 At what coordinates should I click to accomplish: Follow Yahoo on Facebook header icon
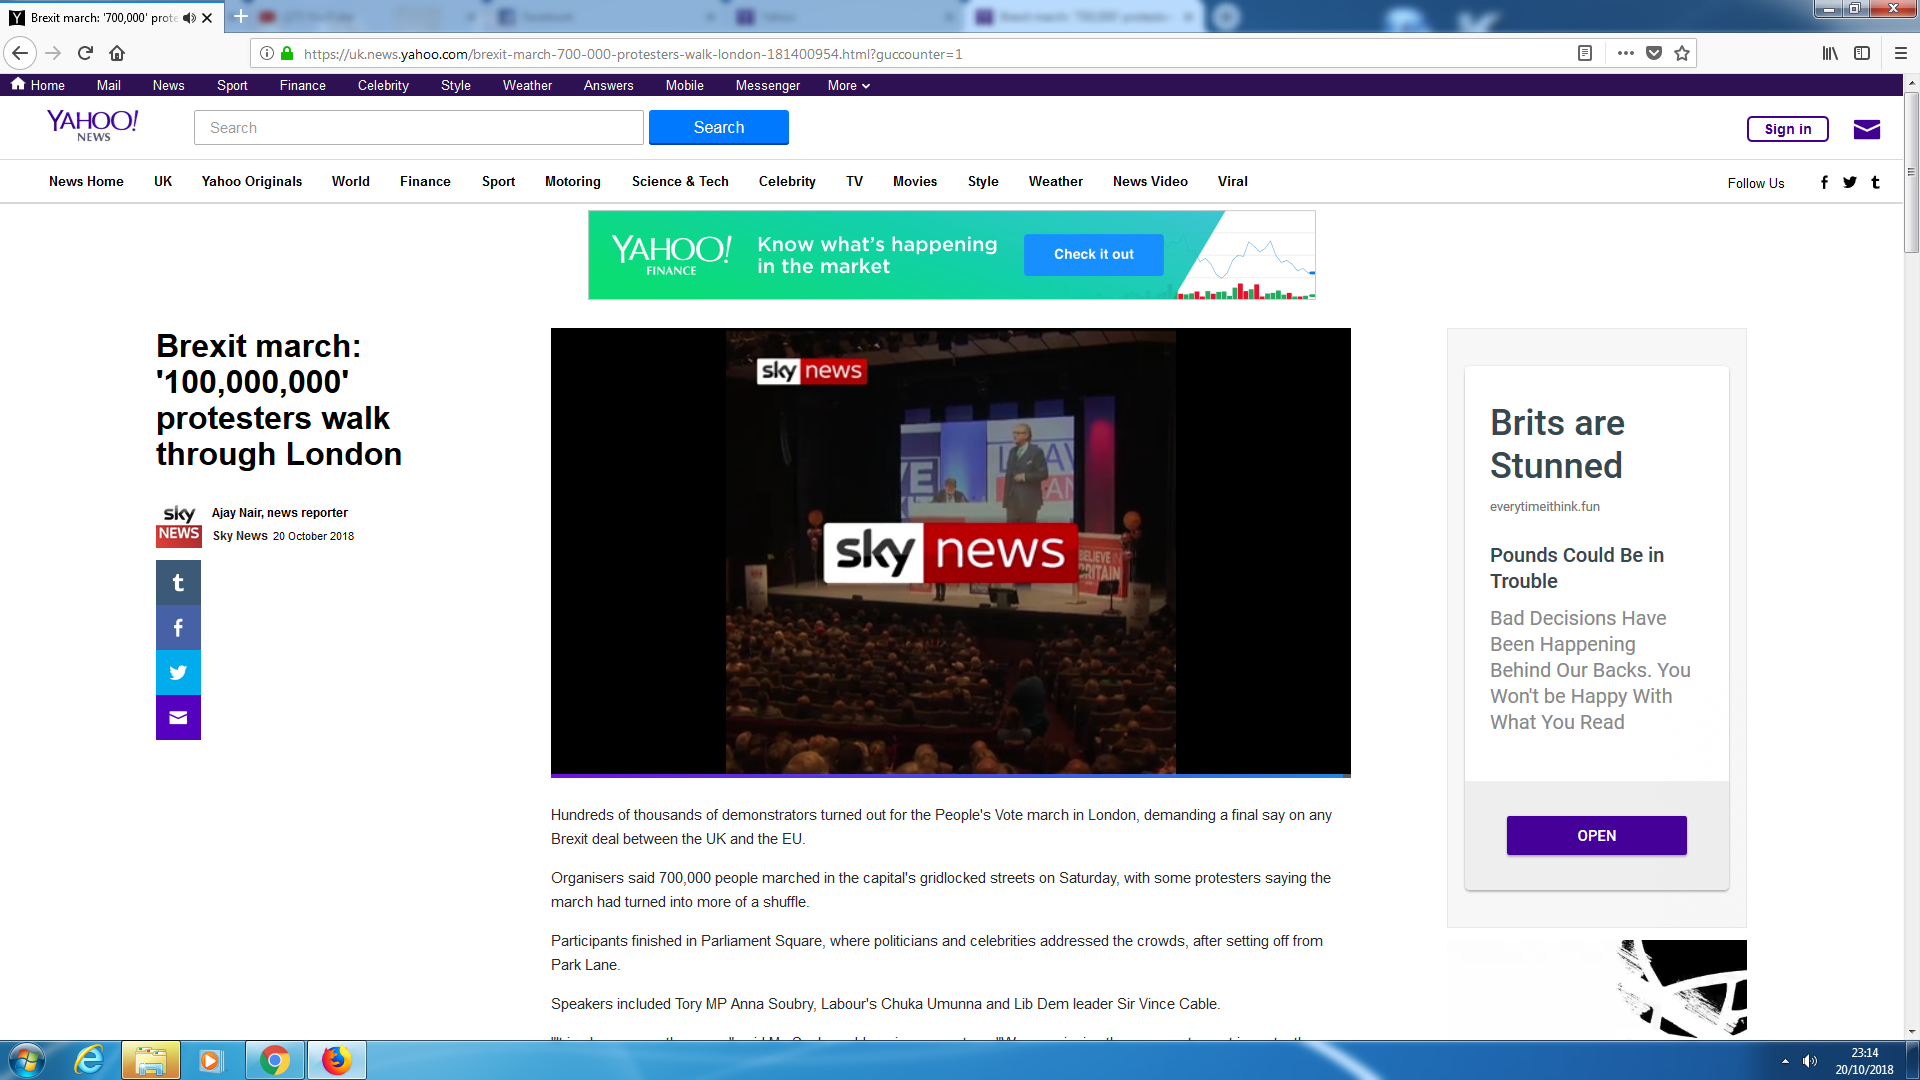(x=1824, y=182)
